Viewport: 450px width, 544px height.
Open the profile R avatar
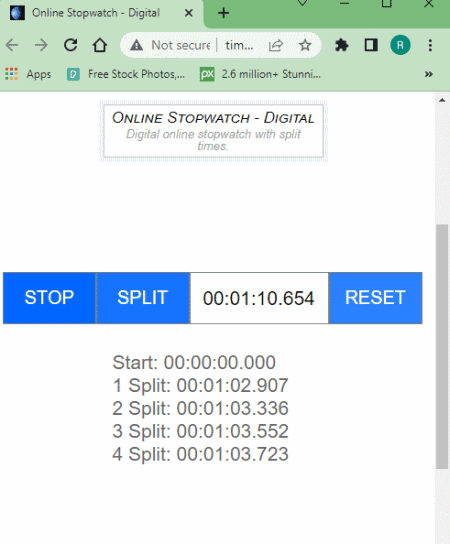click(400, 45)
